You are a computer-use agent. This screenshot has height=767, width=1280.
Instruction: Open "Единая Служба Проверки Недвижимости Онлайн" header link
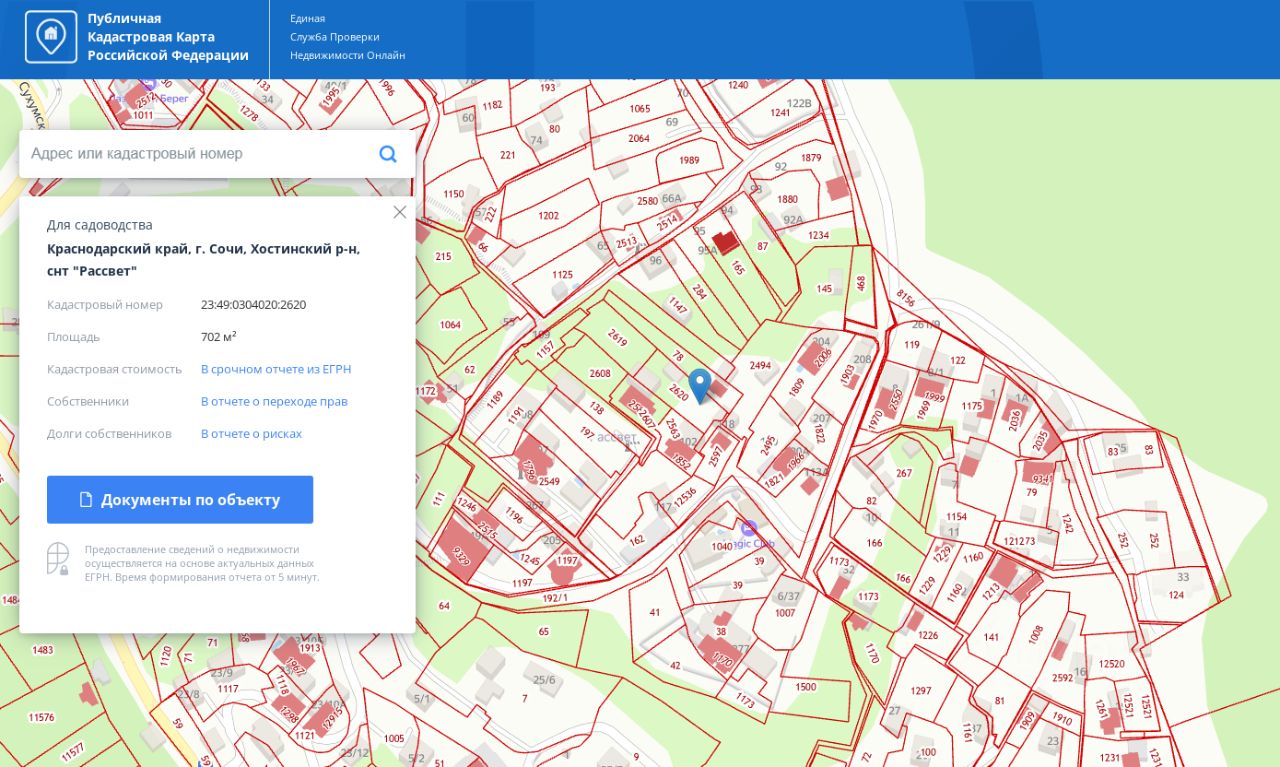point(347,37)
